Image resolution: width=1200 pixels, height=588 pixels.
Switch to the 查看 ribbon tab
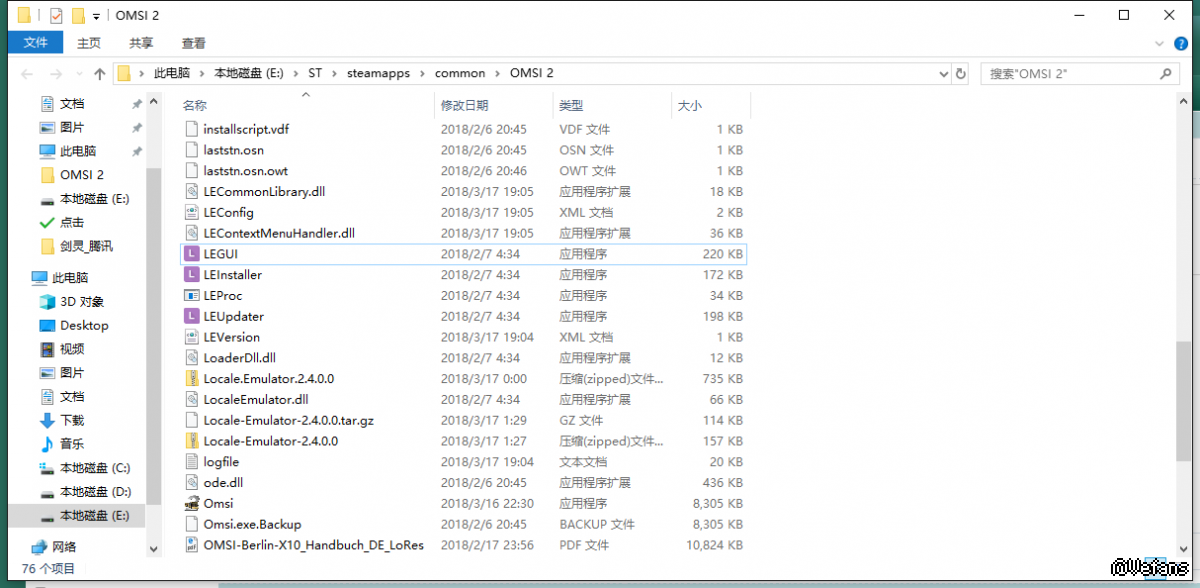[x=193, y=43]
